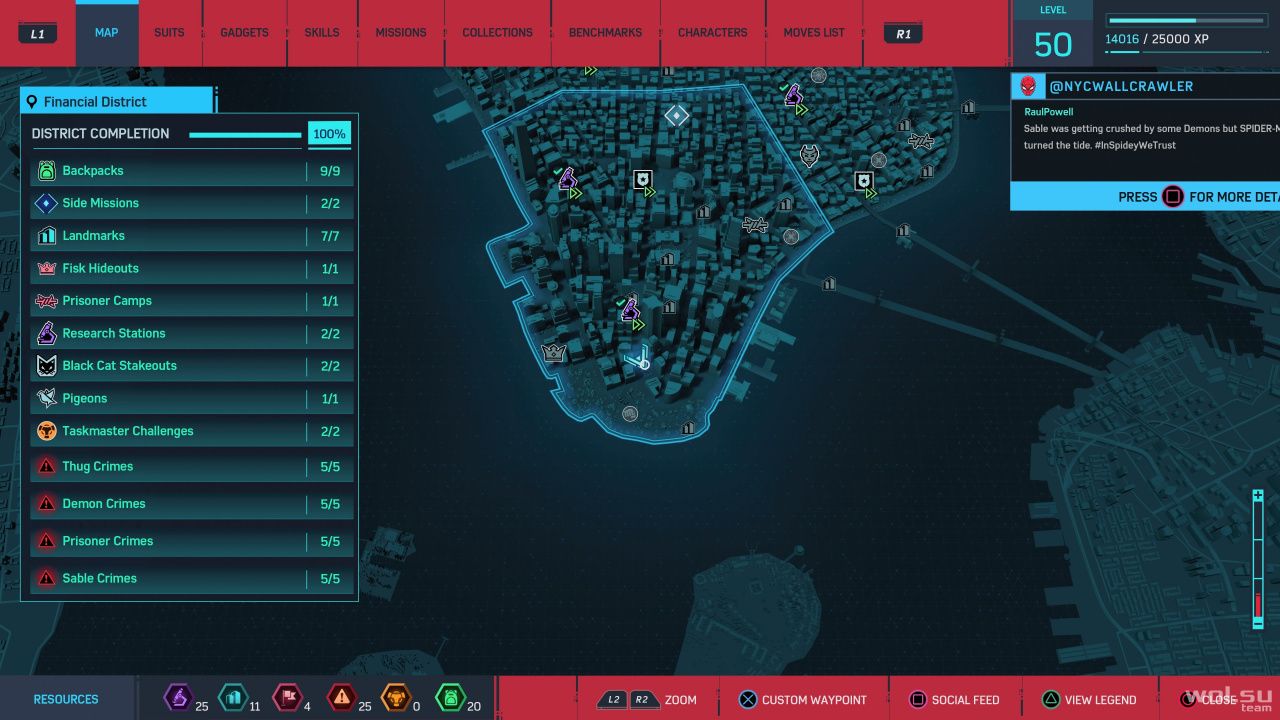Click the Prisoner Crimes warning icon
Image resolution: width=1280 pixels, height=720 pixels.
pos(46,541)
